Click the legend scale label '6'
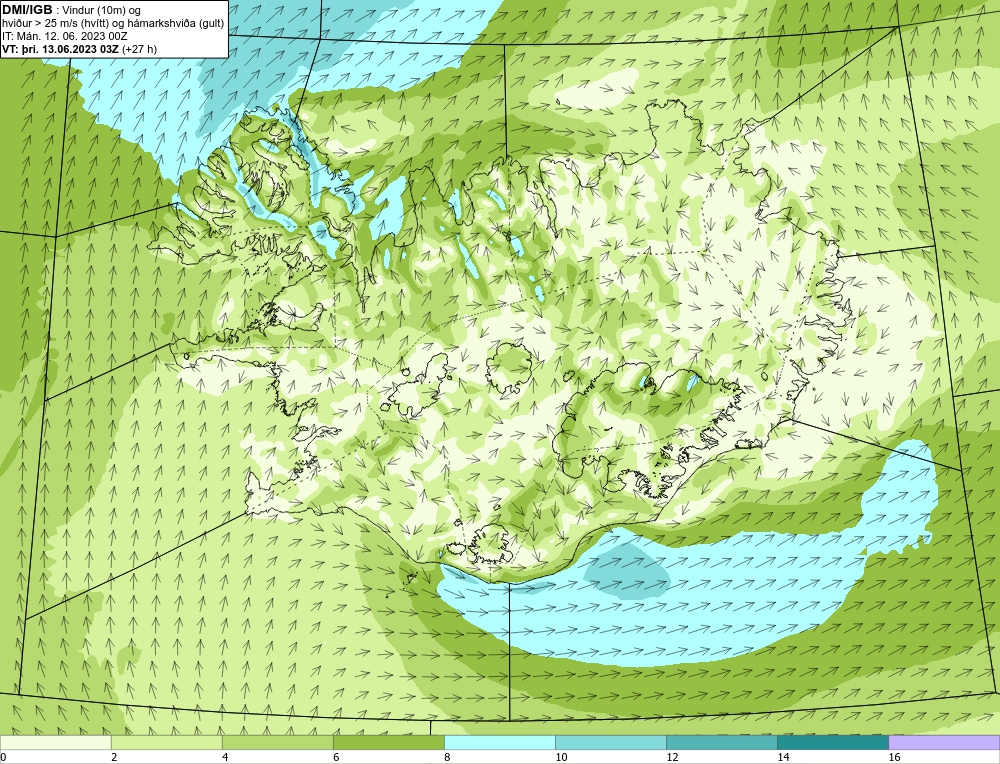Screen dimensions: 1000x764 point(336,757)
